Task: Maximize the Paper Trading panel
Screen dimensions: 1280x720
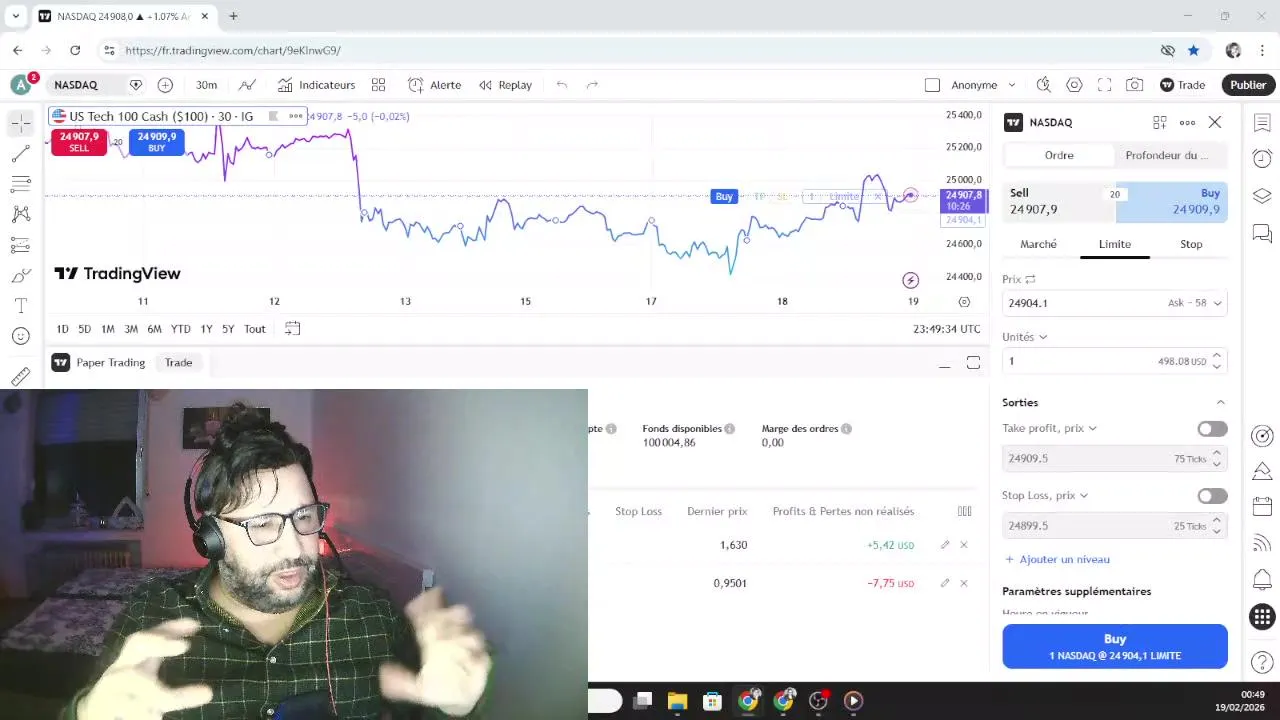Action: pyautogui.click(x=973, y=363)
